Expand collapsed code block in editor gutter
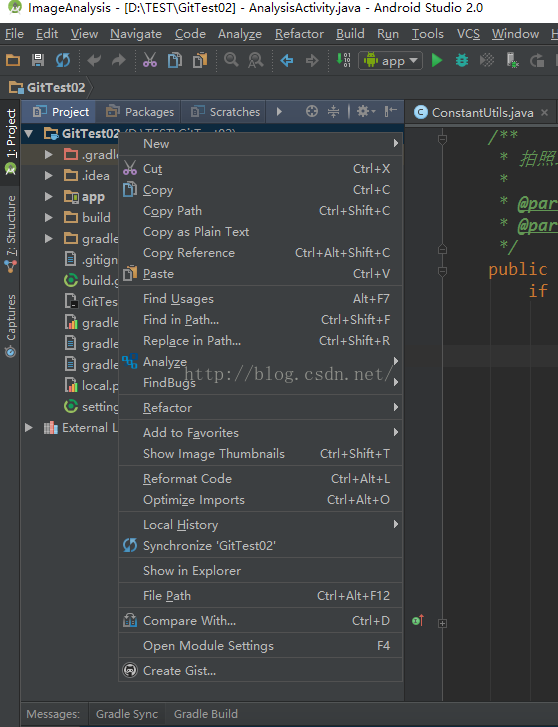The height and width of the screenshot is (727, 558). tap(443, 624)
